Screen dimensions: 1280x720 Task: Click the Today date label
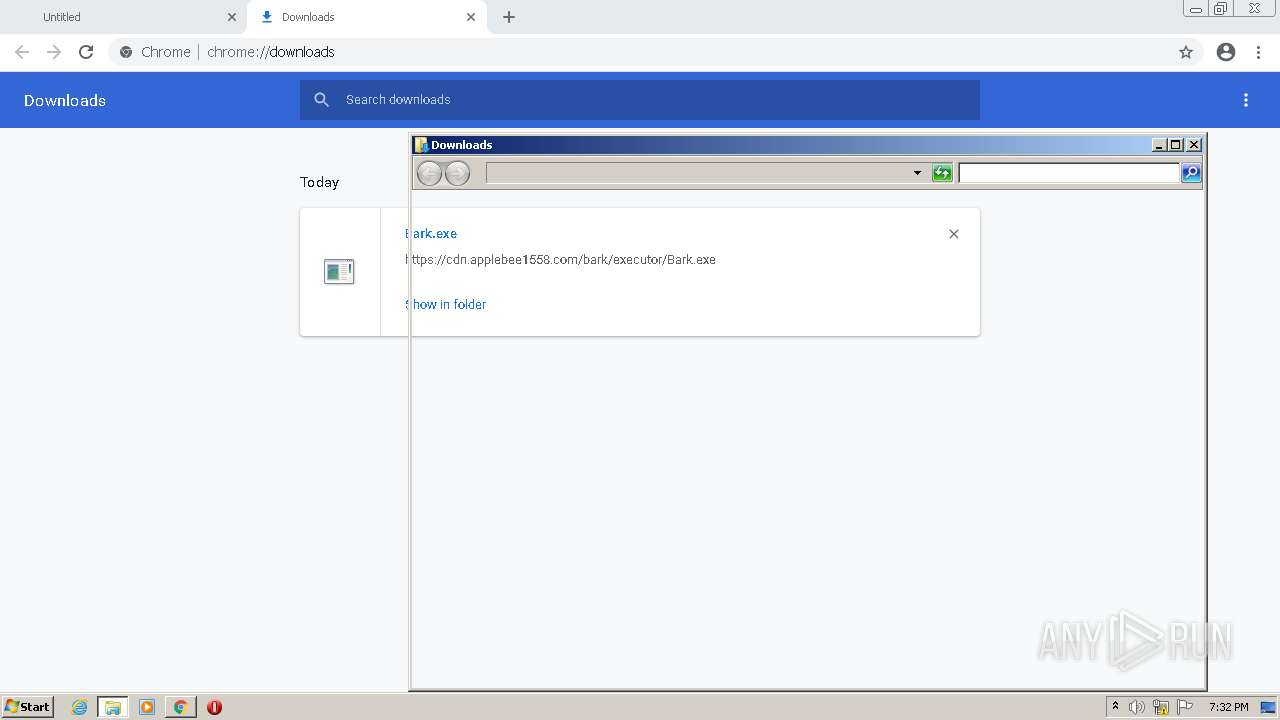point(320,182)
